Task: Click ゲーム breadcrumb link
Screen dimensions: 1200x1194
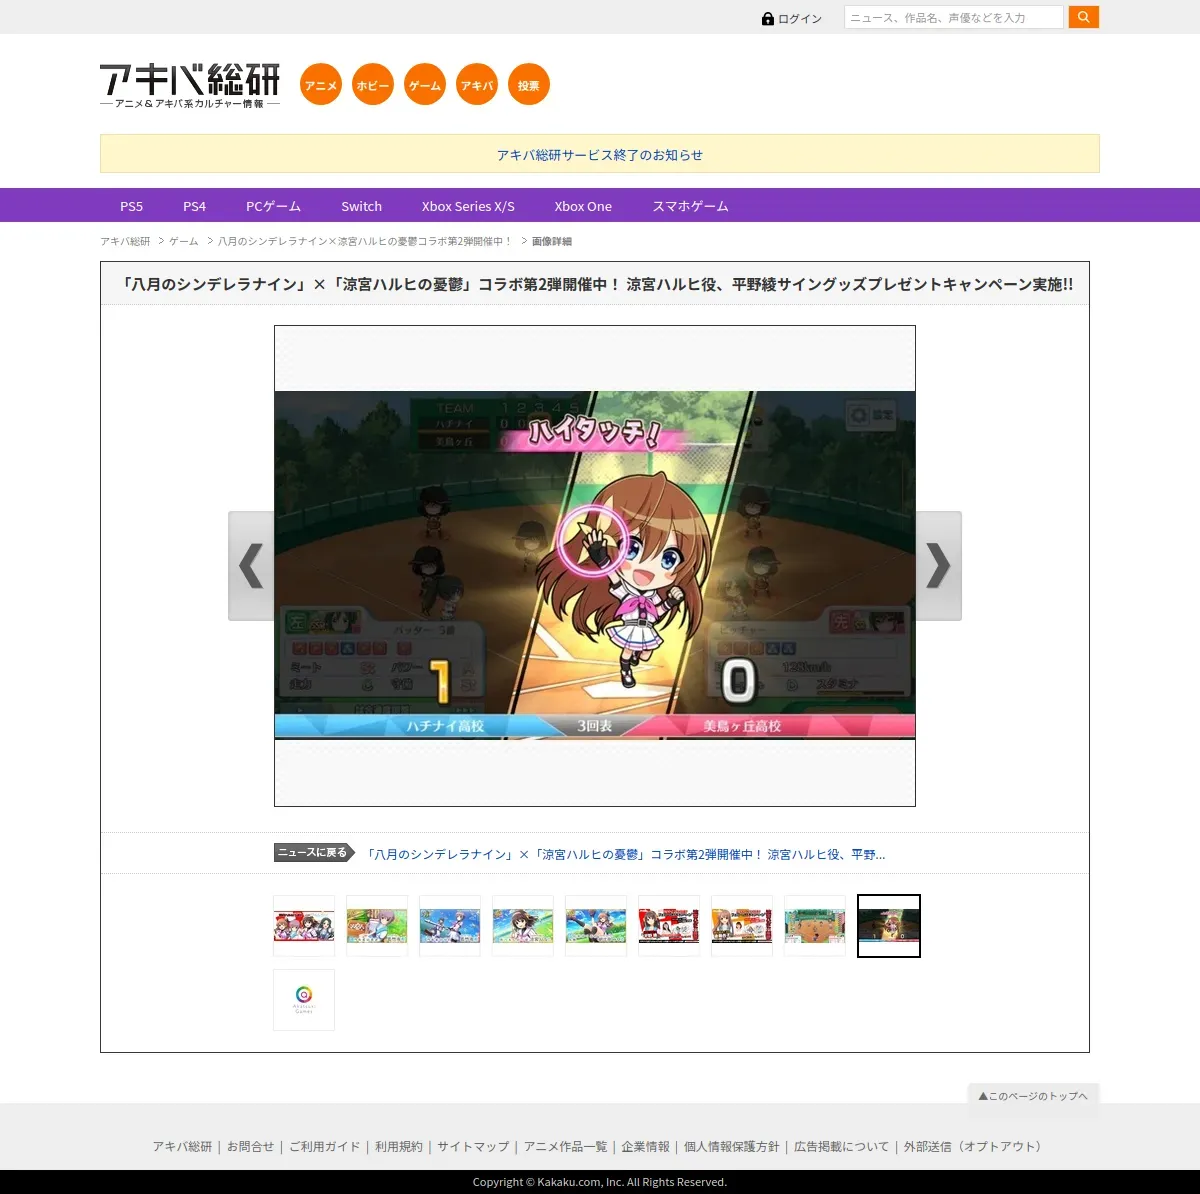Action: (184, 241)
